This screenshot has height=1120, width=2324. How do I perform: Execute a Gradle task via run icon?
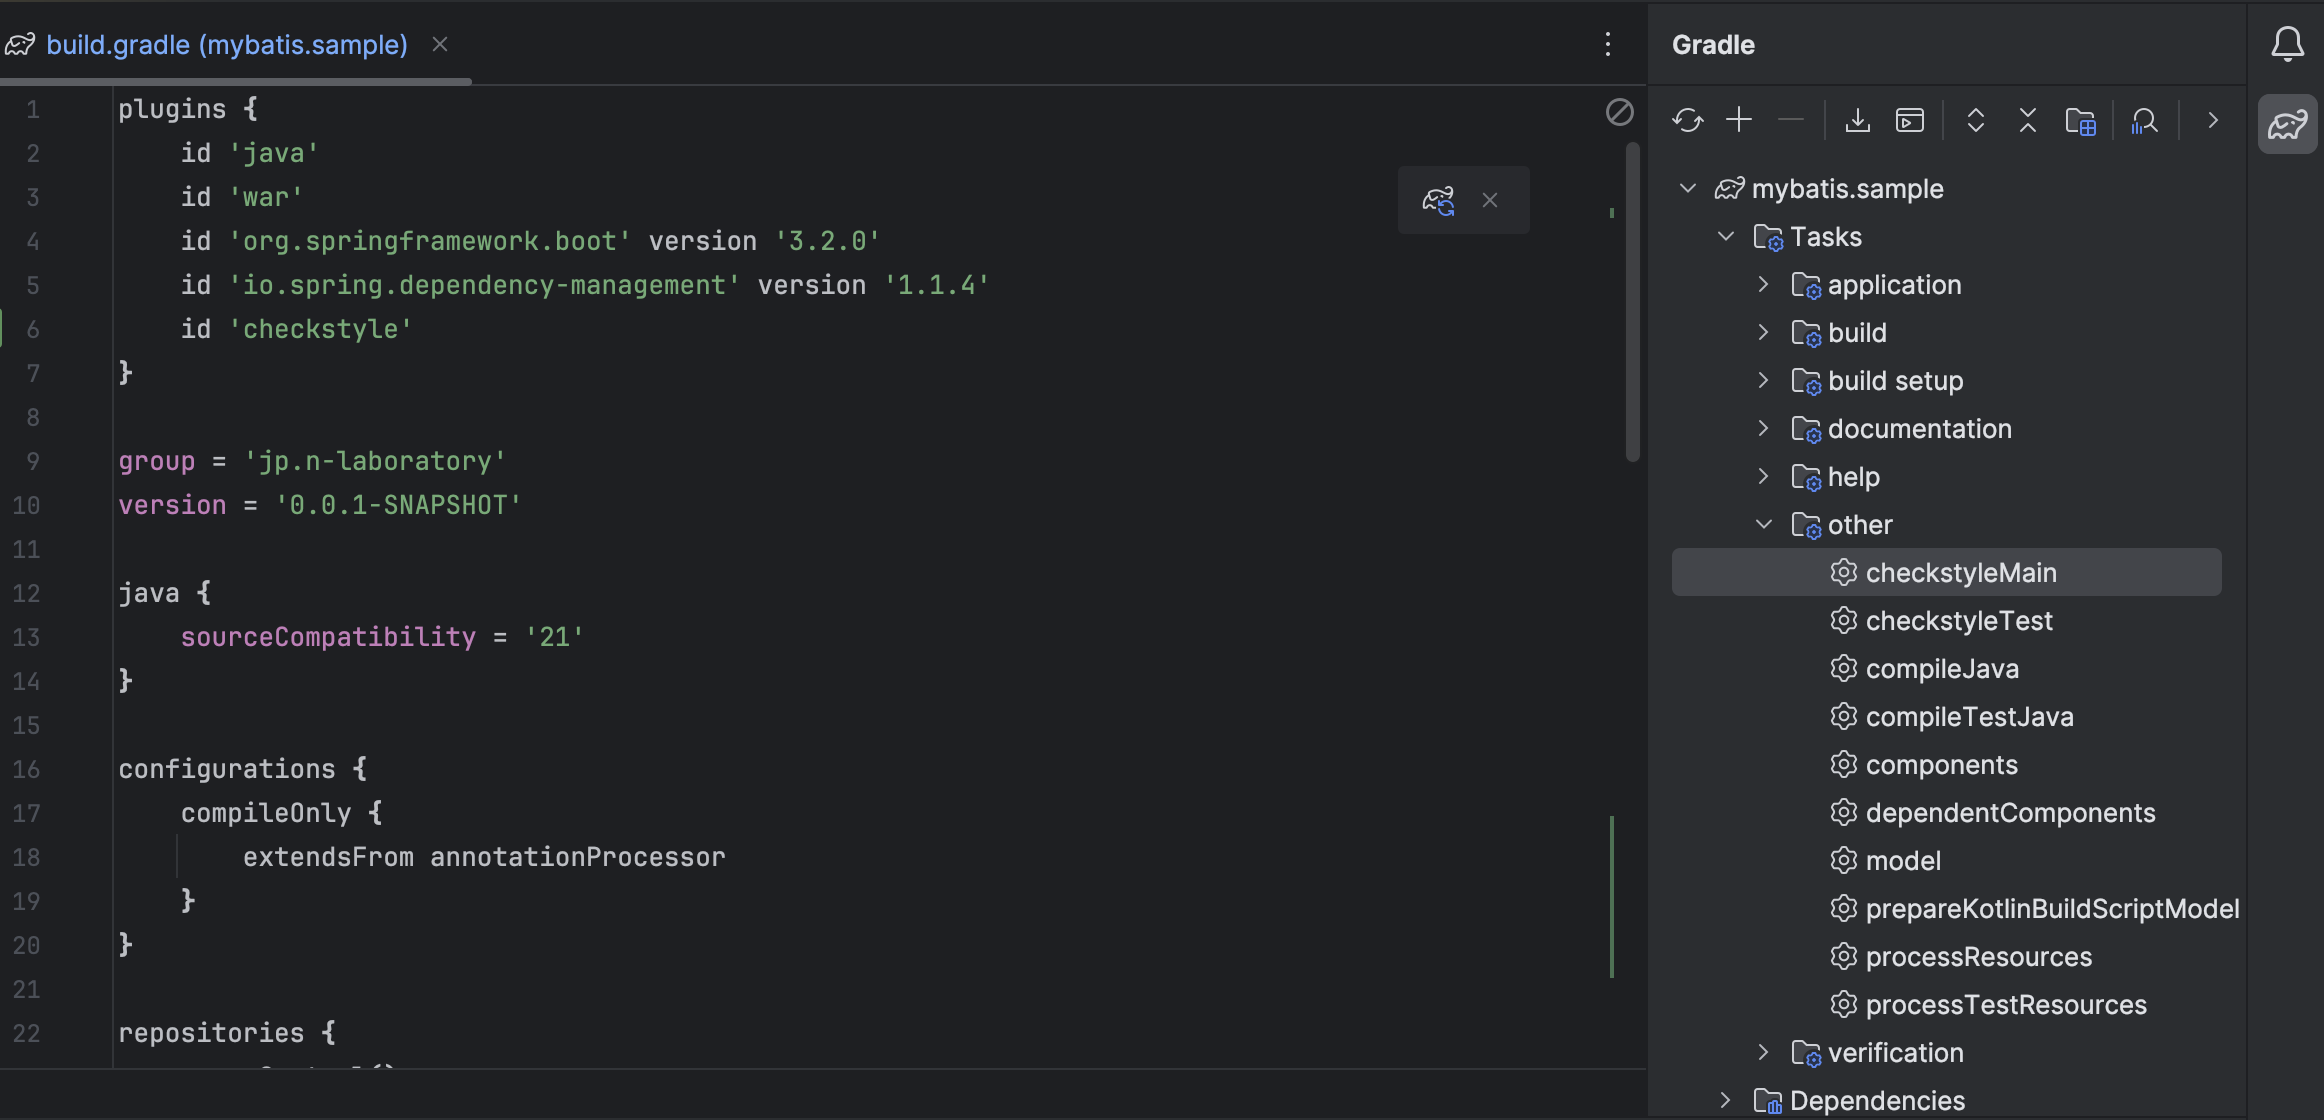click(x=1910, y=120)
